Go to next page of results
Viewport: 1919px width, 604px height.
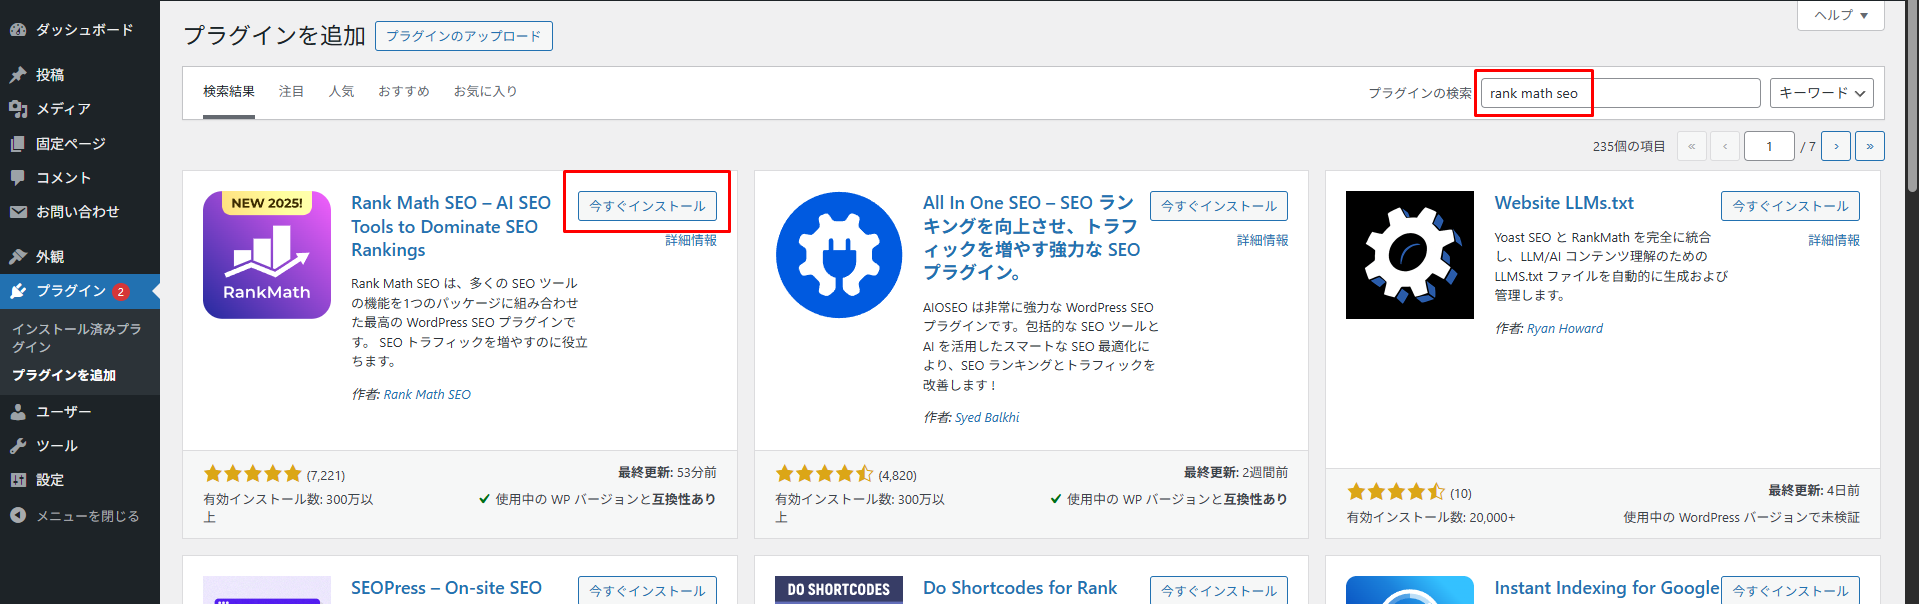coord(1836,146)
